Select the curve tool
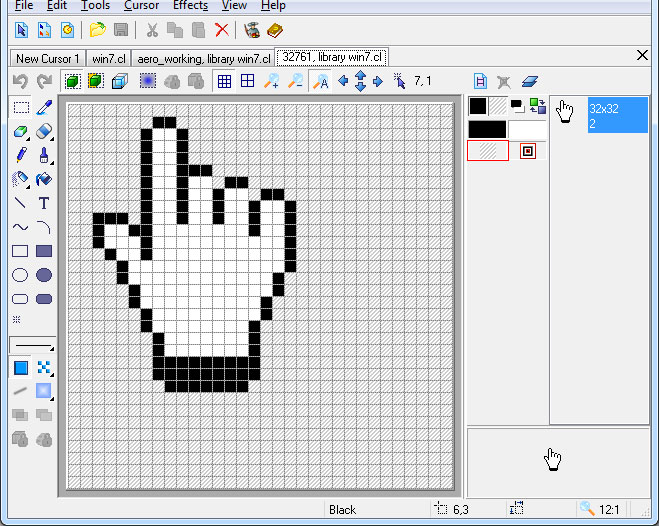Image resolution: width=659 pixels, height=526 pixels. coord(21,227)
